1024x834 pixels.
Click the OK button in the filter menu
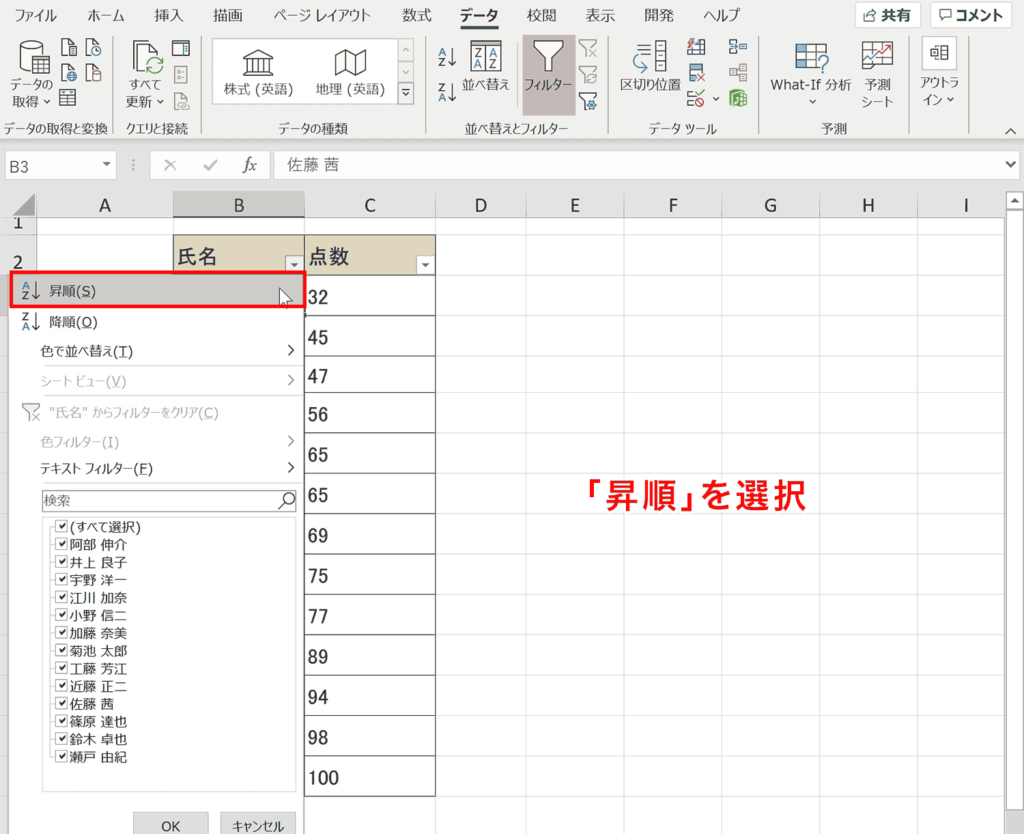pos(170,824)
